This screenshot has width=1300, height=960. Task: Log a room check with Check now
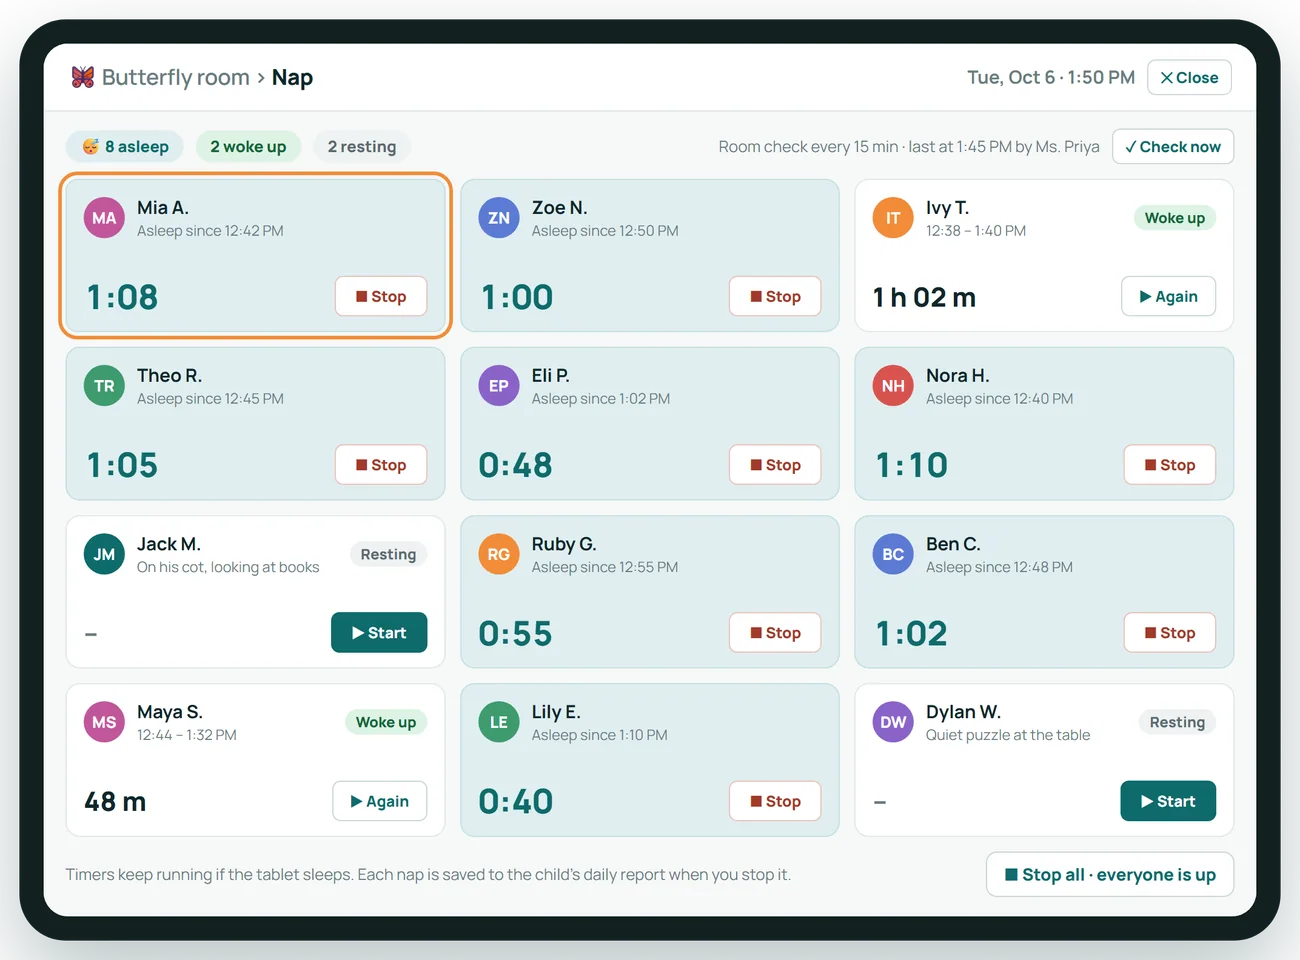click(1173, 147)
